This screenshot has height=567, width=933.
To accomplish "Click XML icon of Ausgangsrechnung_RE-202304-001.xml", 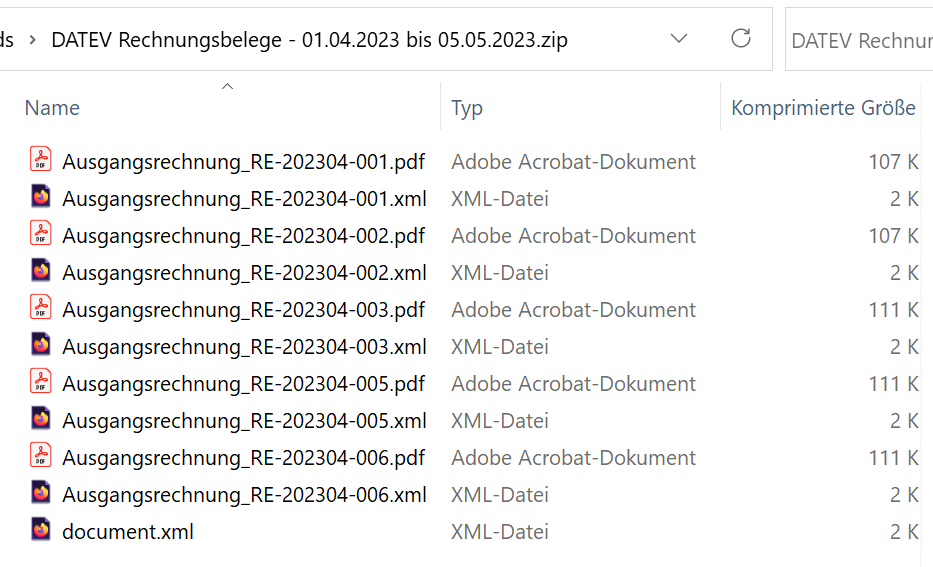I will [41, 196].
